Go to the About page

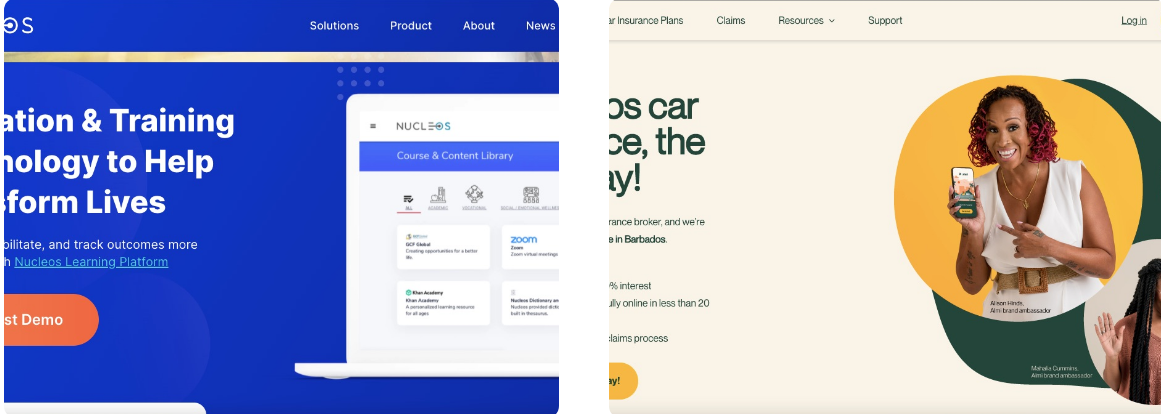[479, 25]
